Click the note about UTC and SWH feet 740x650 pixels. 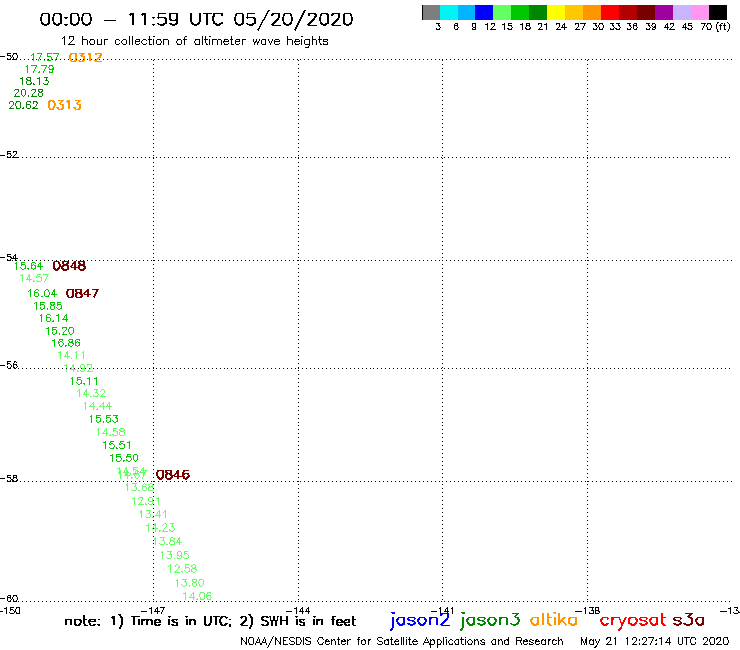210,621
